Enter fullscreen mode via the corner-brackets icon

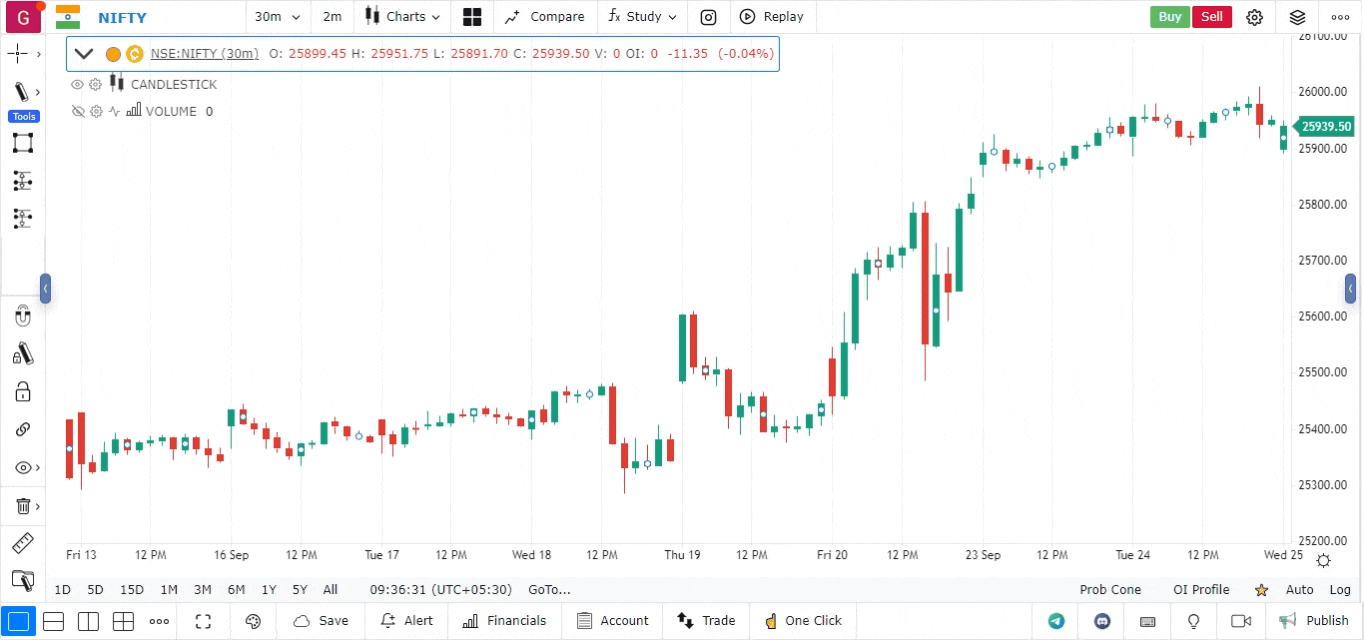point(203,621)
